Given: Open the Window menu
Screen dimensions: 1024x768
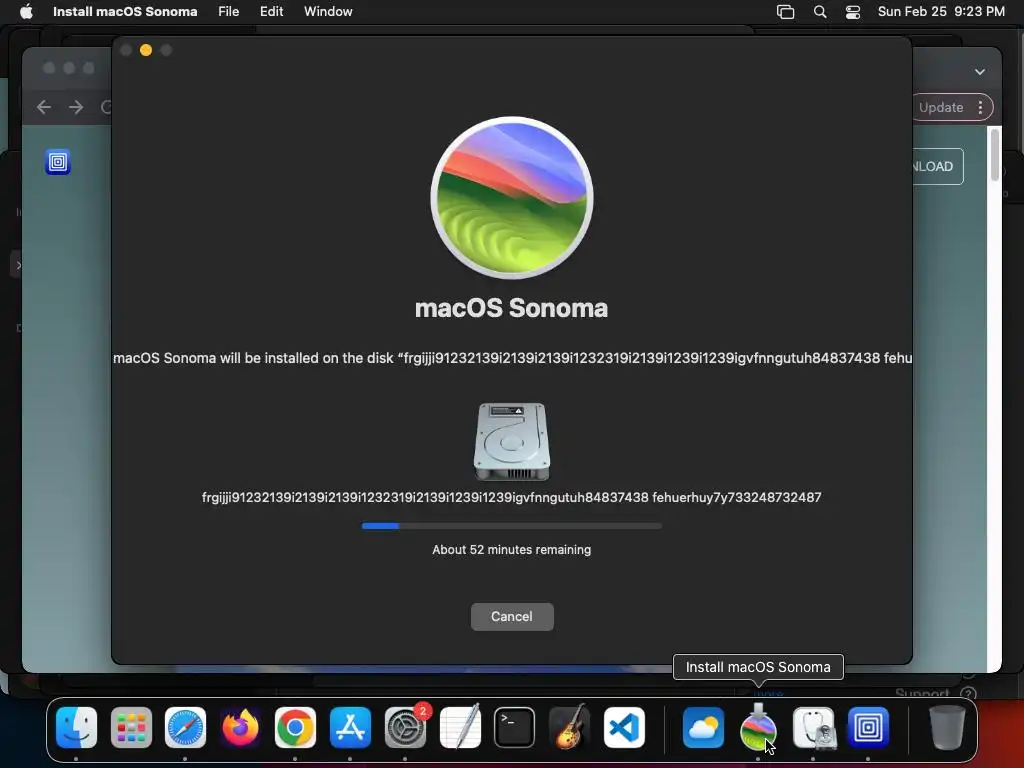Looking at the screenshot, I should click(x=328, y=11).
